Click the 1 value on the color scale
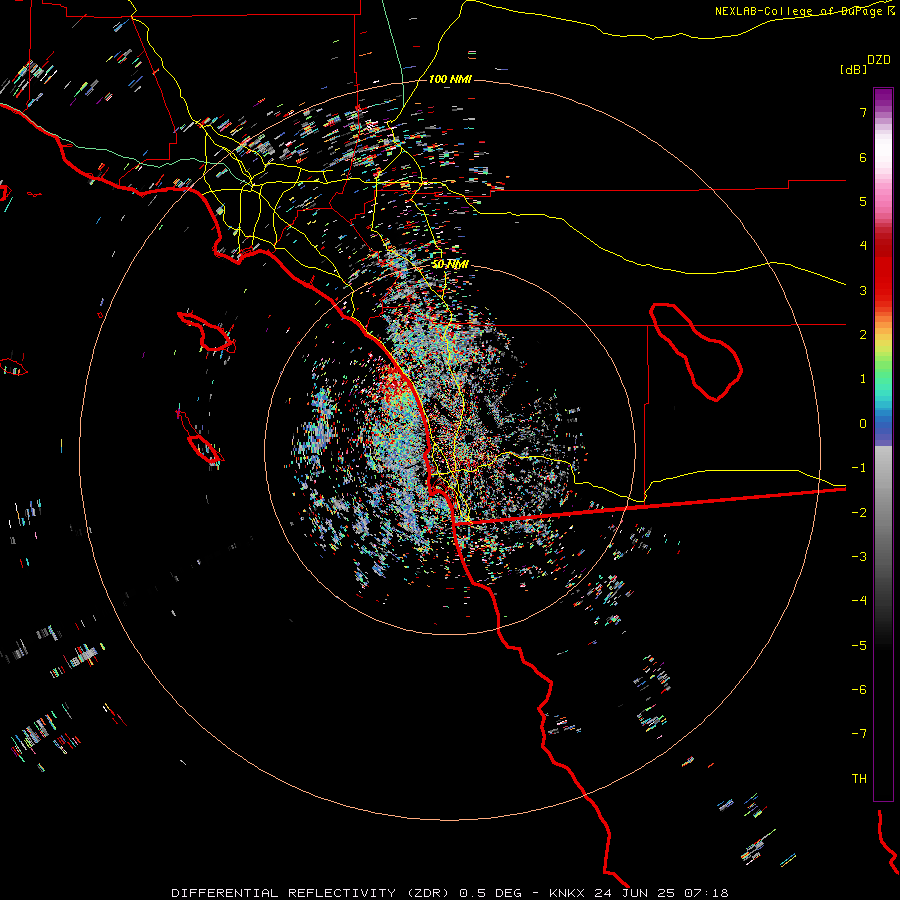The image size is (900, 900). pyautogui.click(x=863, y=379)
